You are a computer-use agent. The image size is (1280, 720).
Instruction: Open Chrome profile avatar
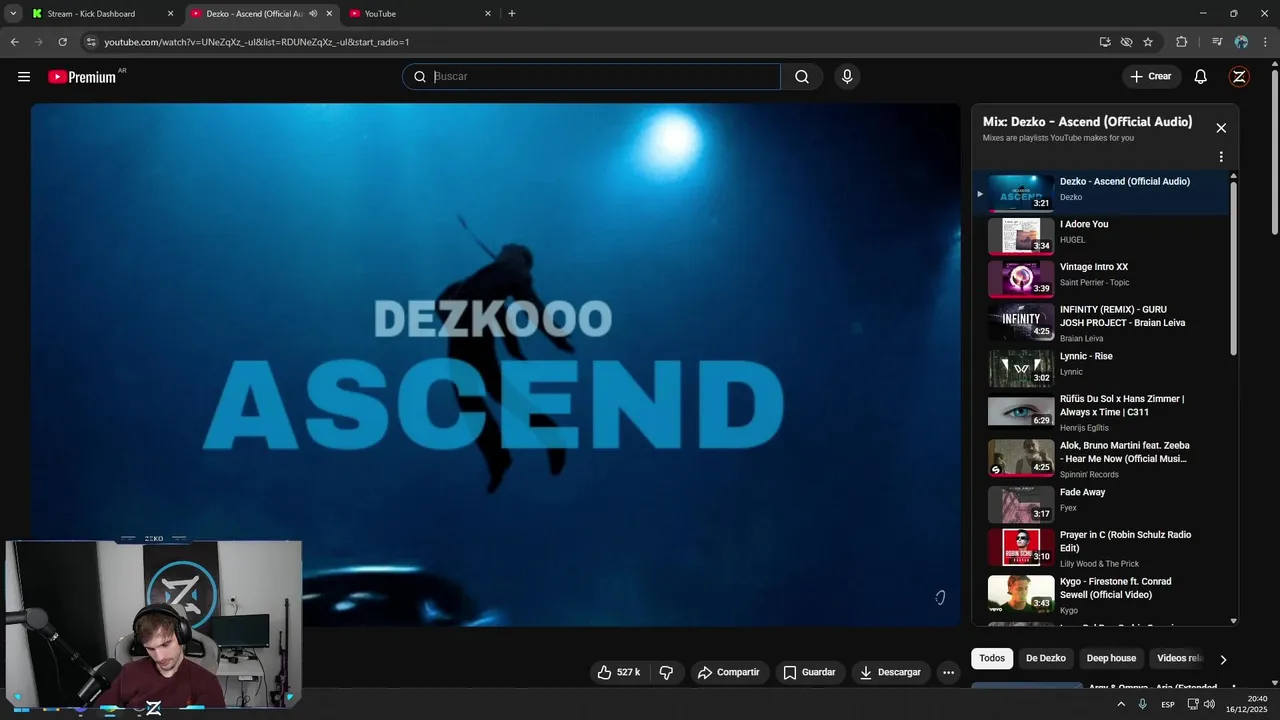coord(1241,42)
